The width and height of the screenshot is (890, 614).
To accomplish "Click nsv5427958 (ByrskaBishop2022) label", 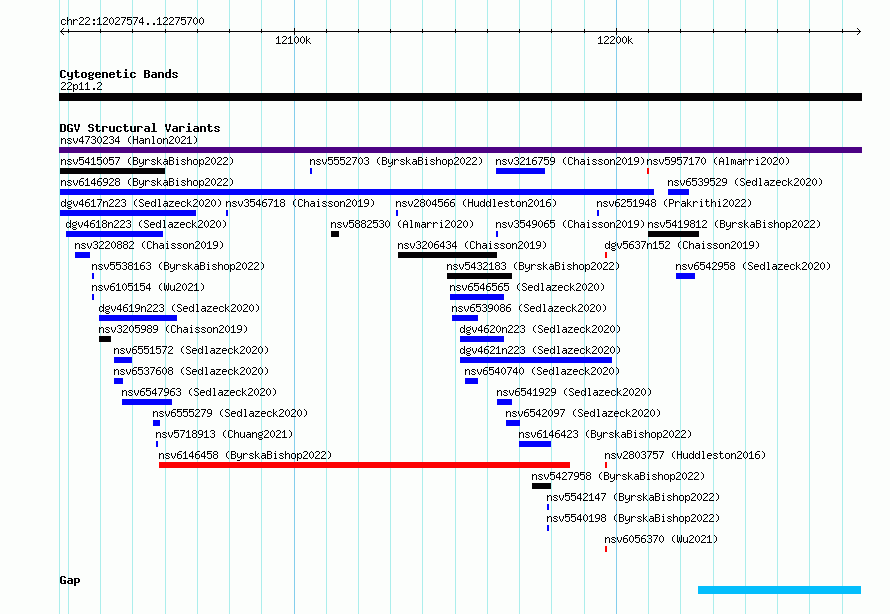I will tap(618, 476).
